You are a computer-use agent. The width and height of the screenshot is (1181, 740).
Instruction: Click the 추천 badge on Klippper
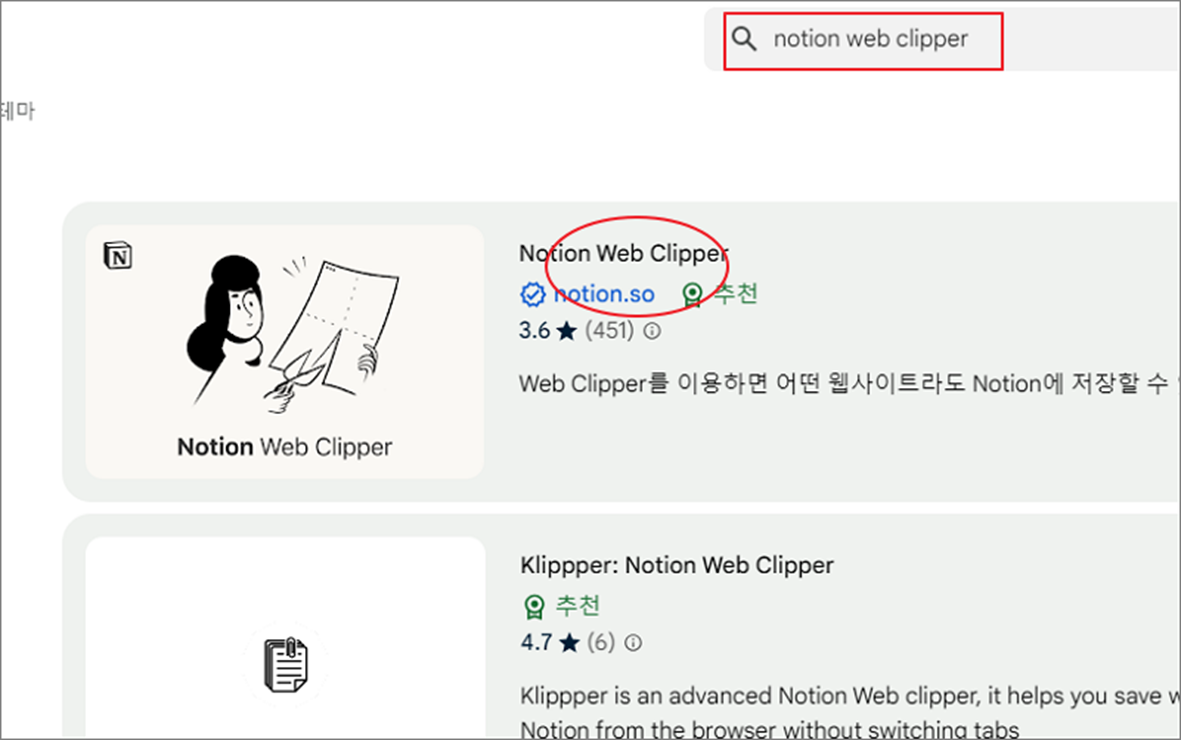[562, 605]
